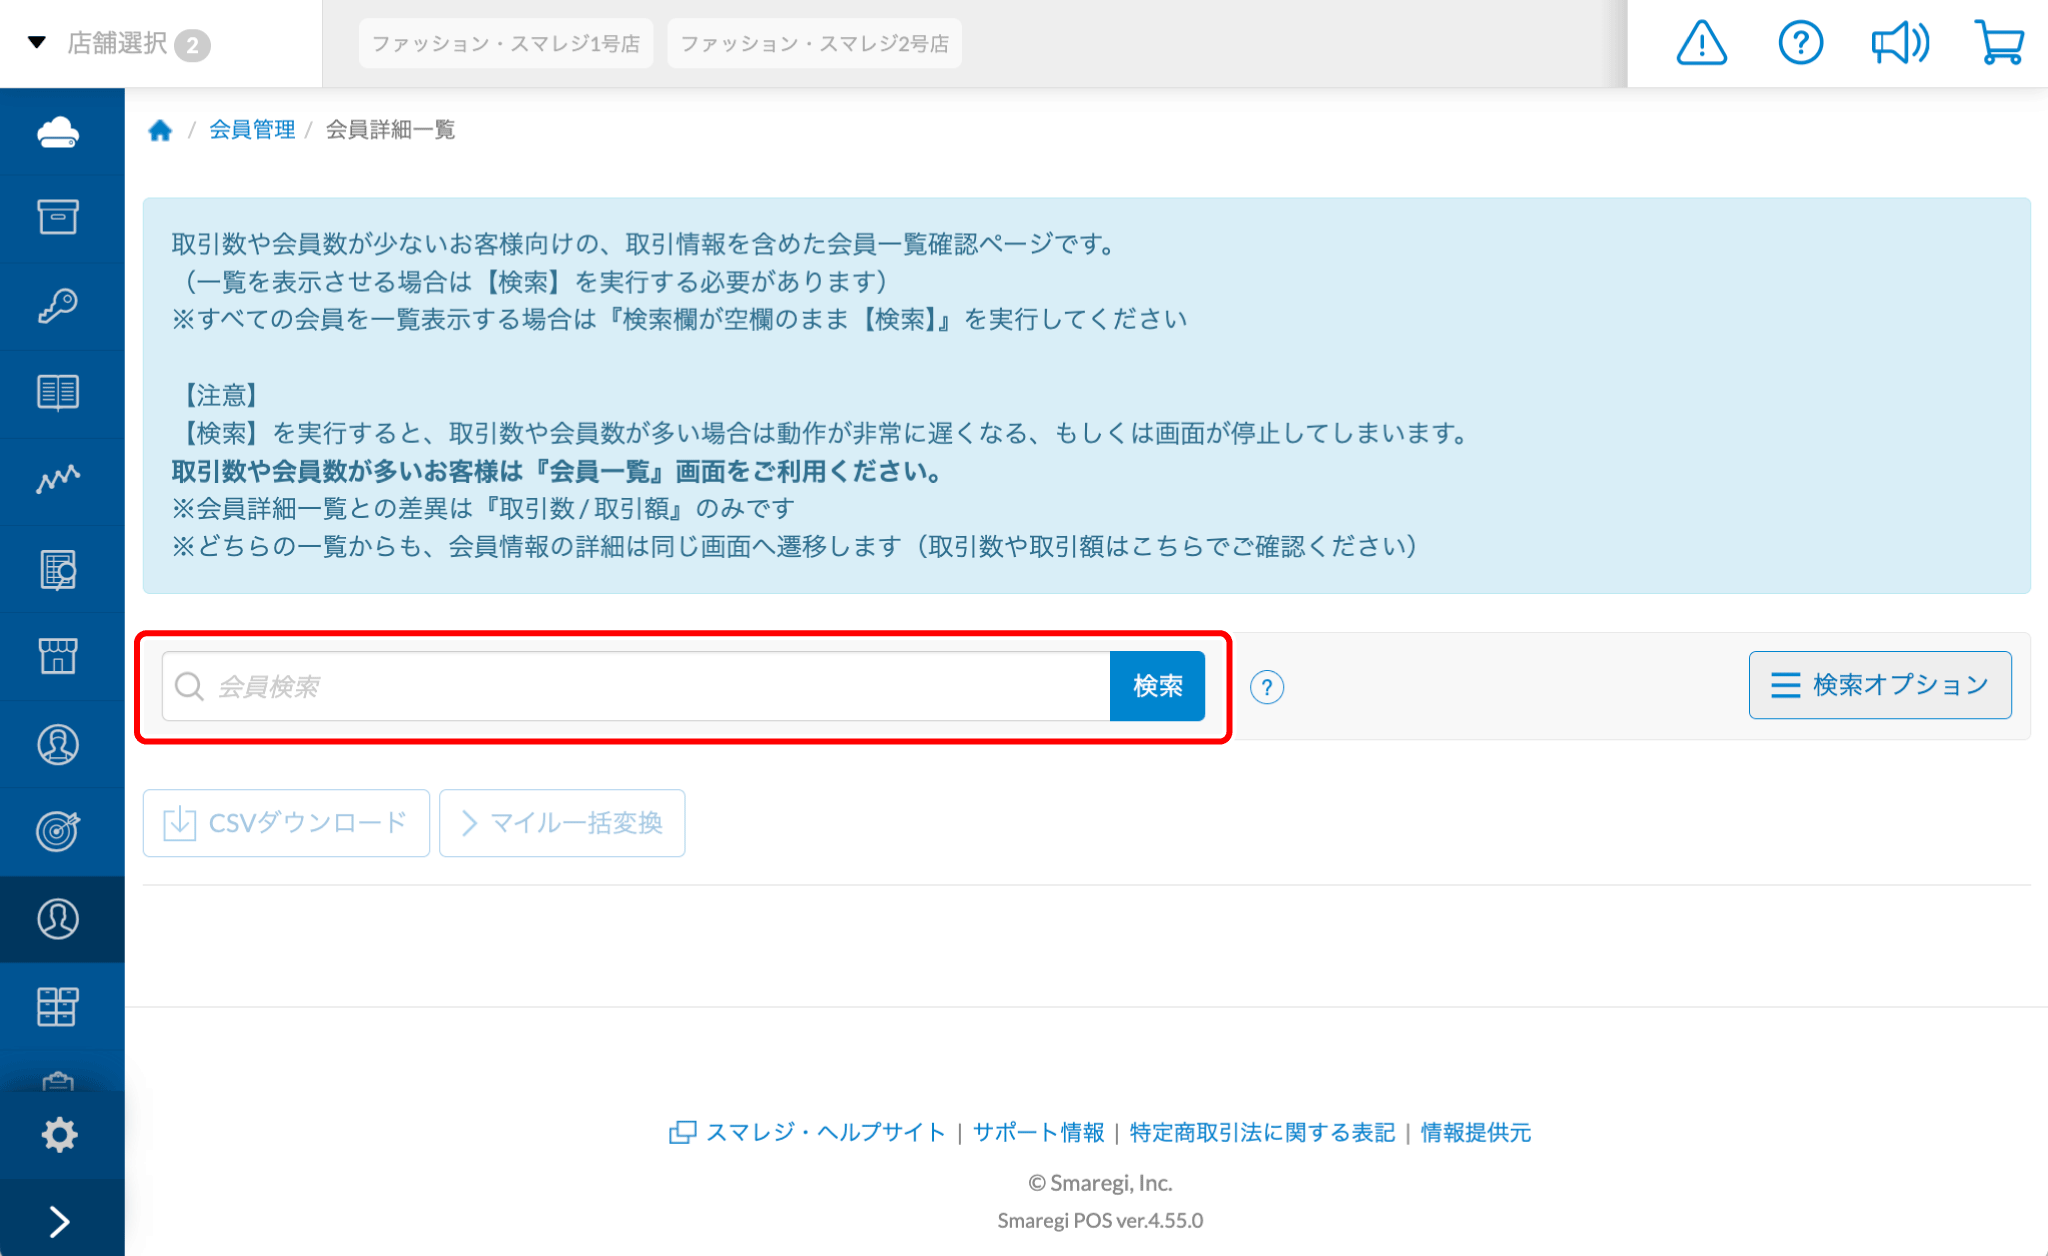Select the ファッション・スマレジ1号店 store tab
Image resolution: width=2048 pixels, height=1256 pixels.
click(505, 44)
